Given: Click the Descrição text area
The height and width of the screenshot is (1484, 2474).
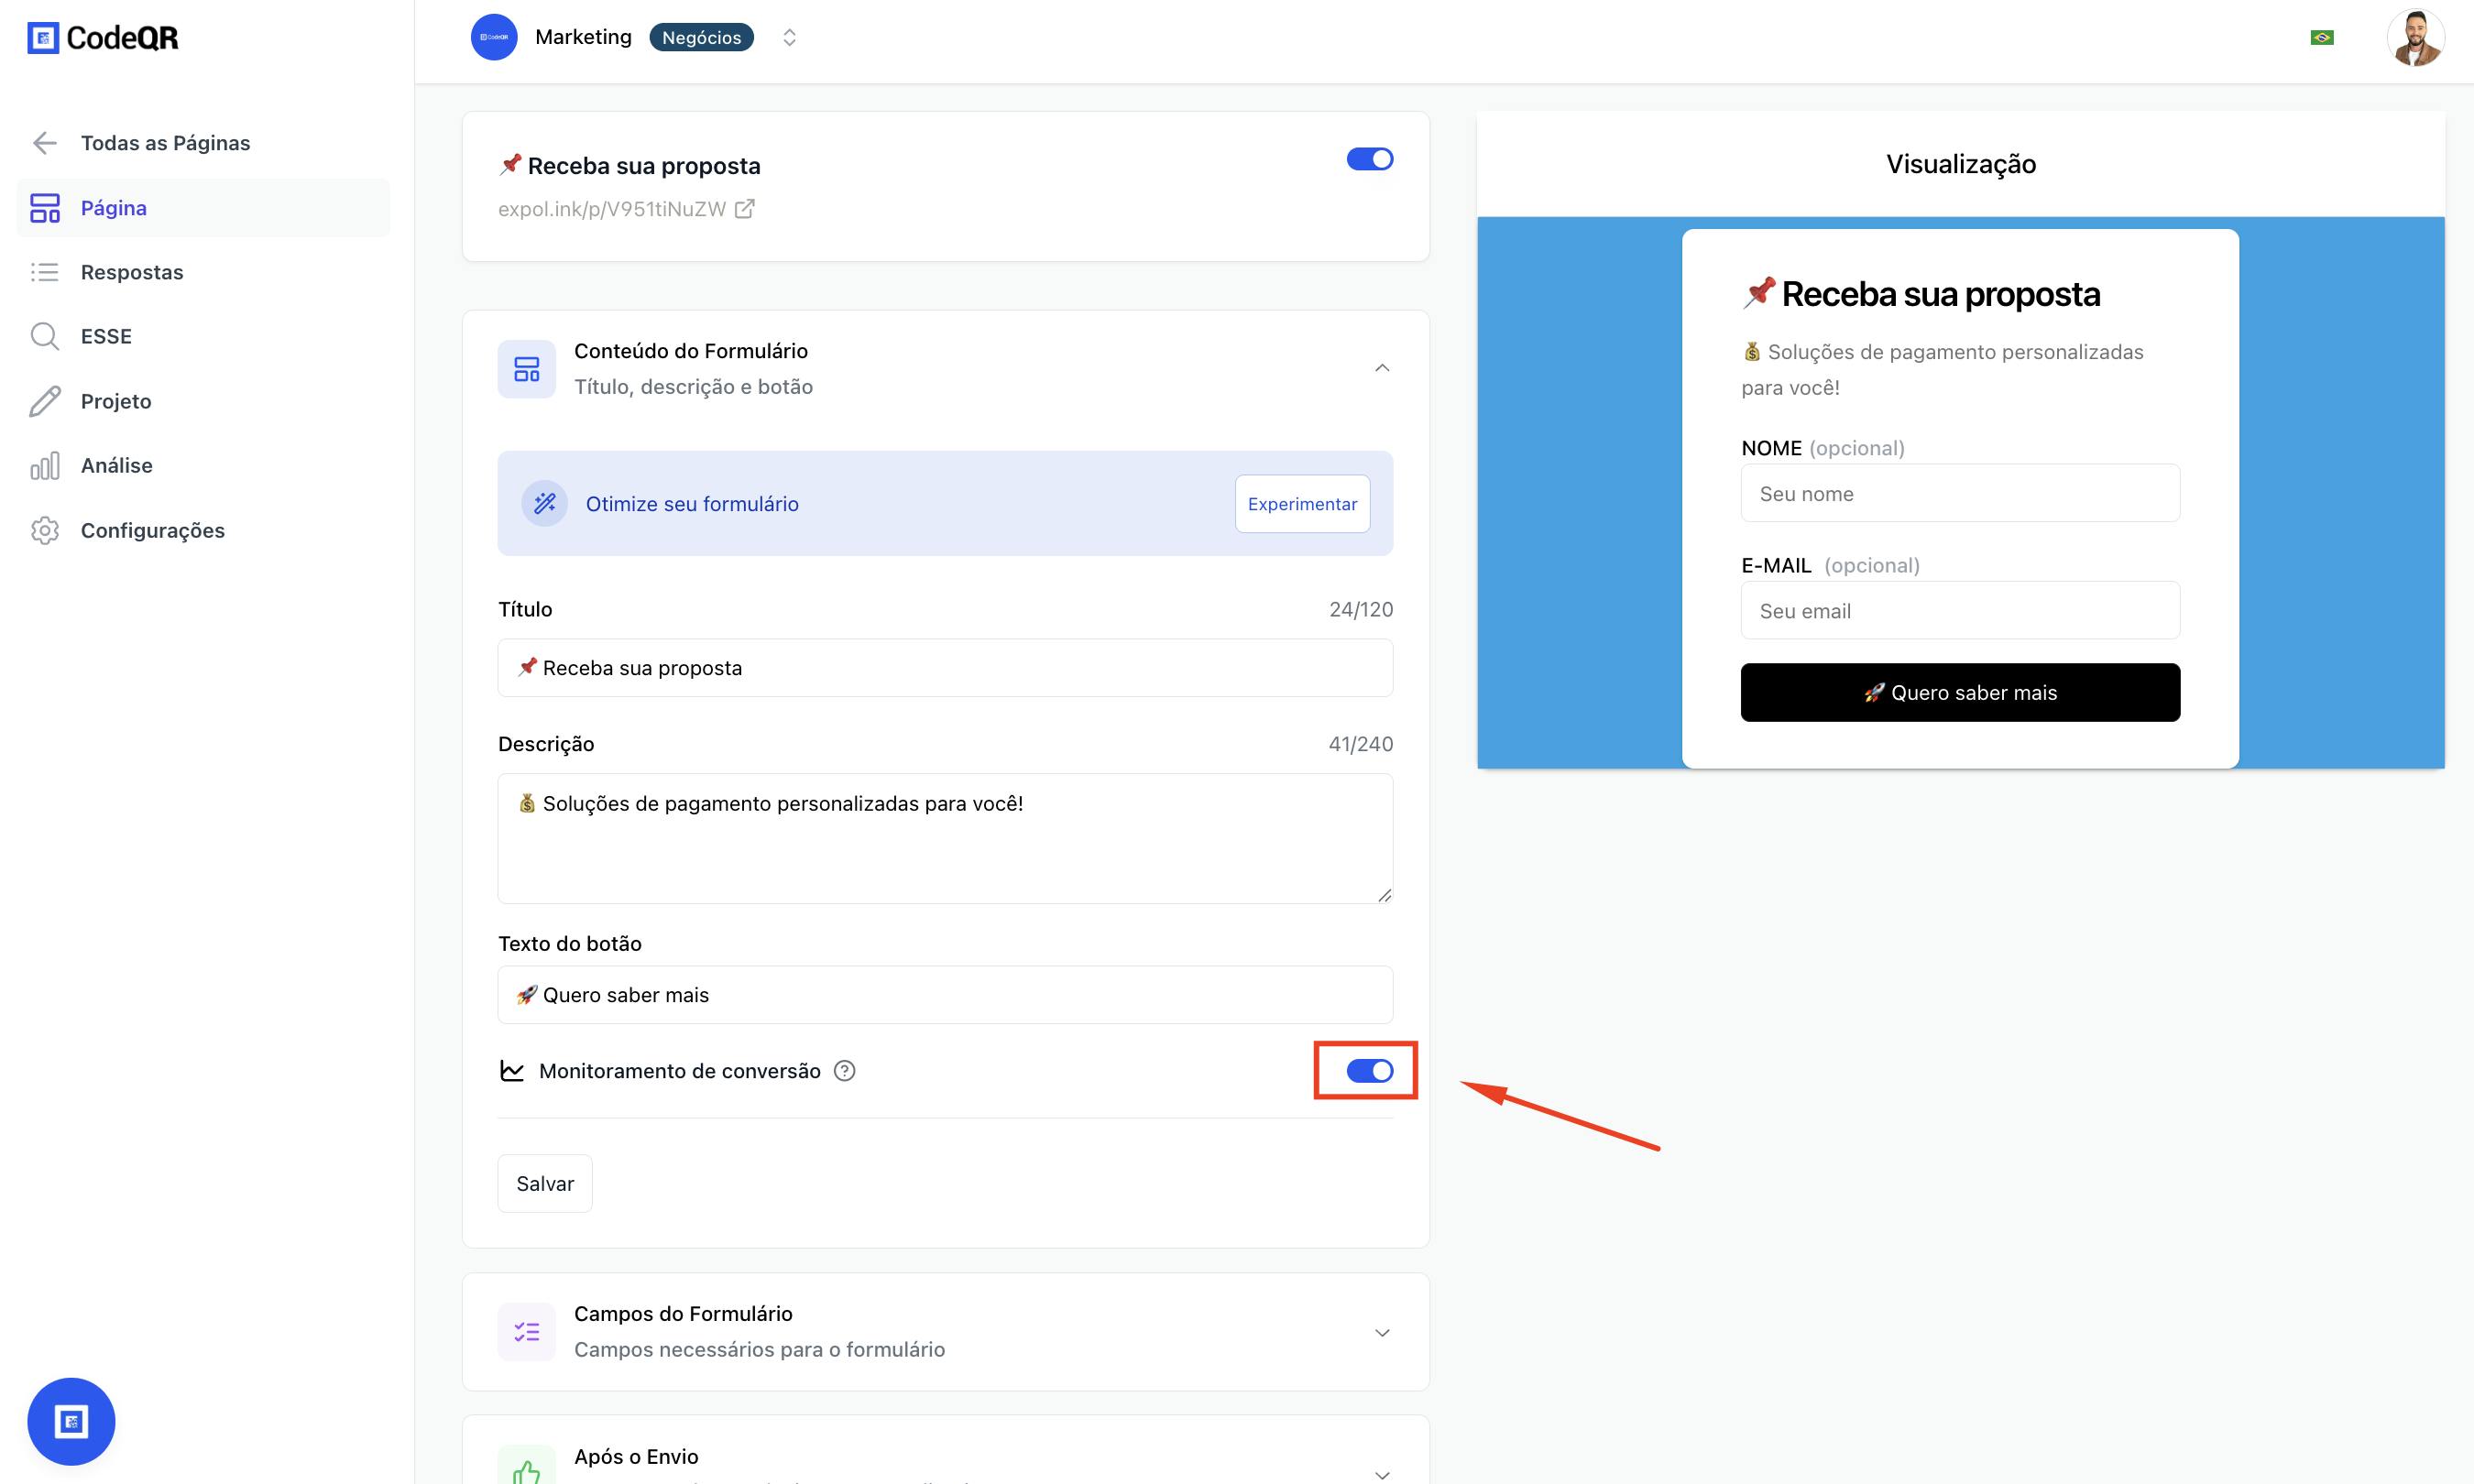Looking at the screenshot, I should coord(945,838).
